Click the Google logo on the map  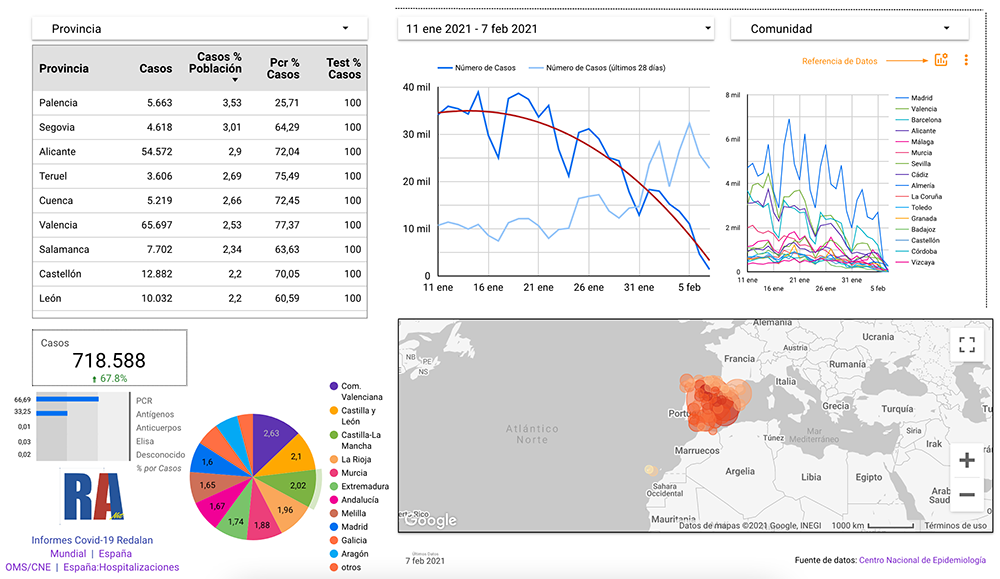(x=431, y=520)
